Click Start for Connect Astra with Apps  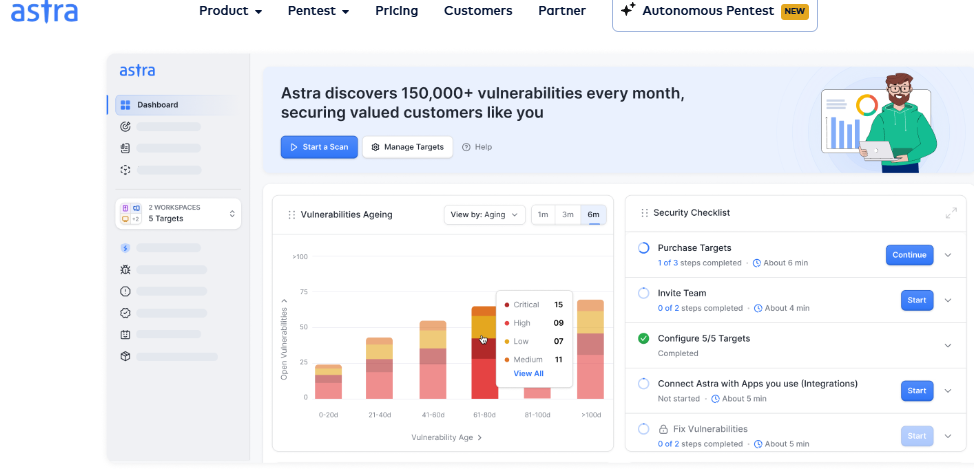coord(917,391)
